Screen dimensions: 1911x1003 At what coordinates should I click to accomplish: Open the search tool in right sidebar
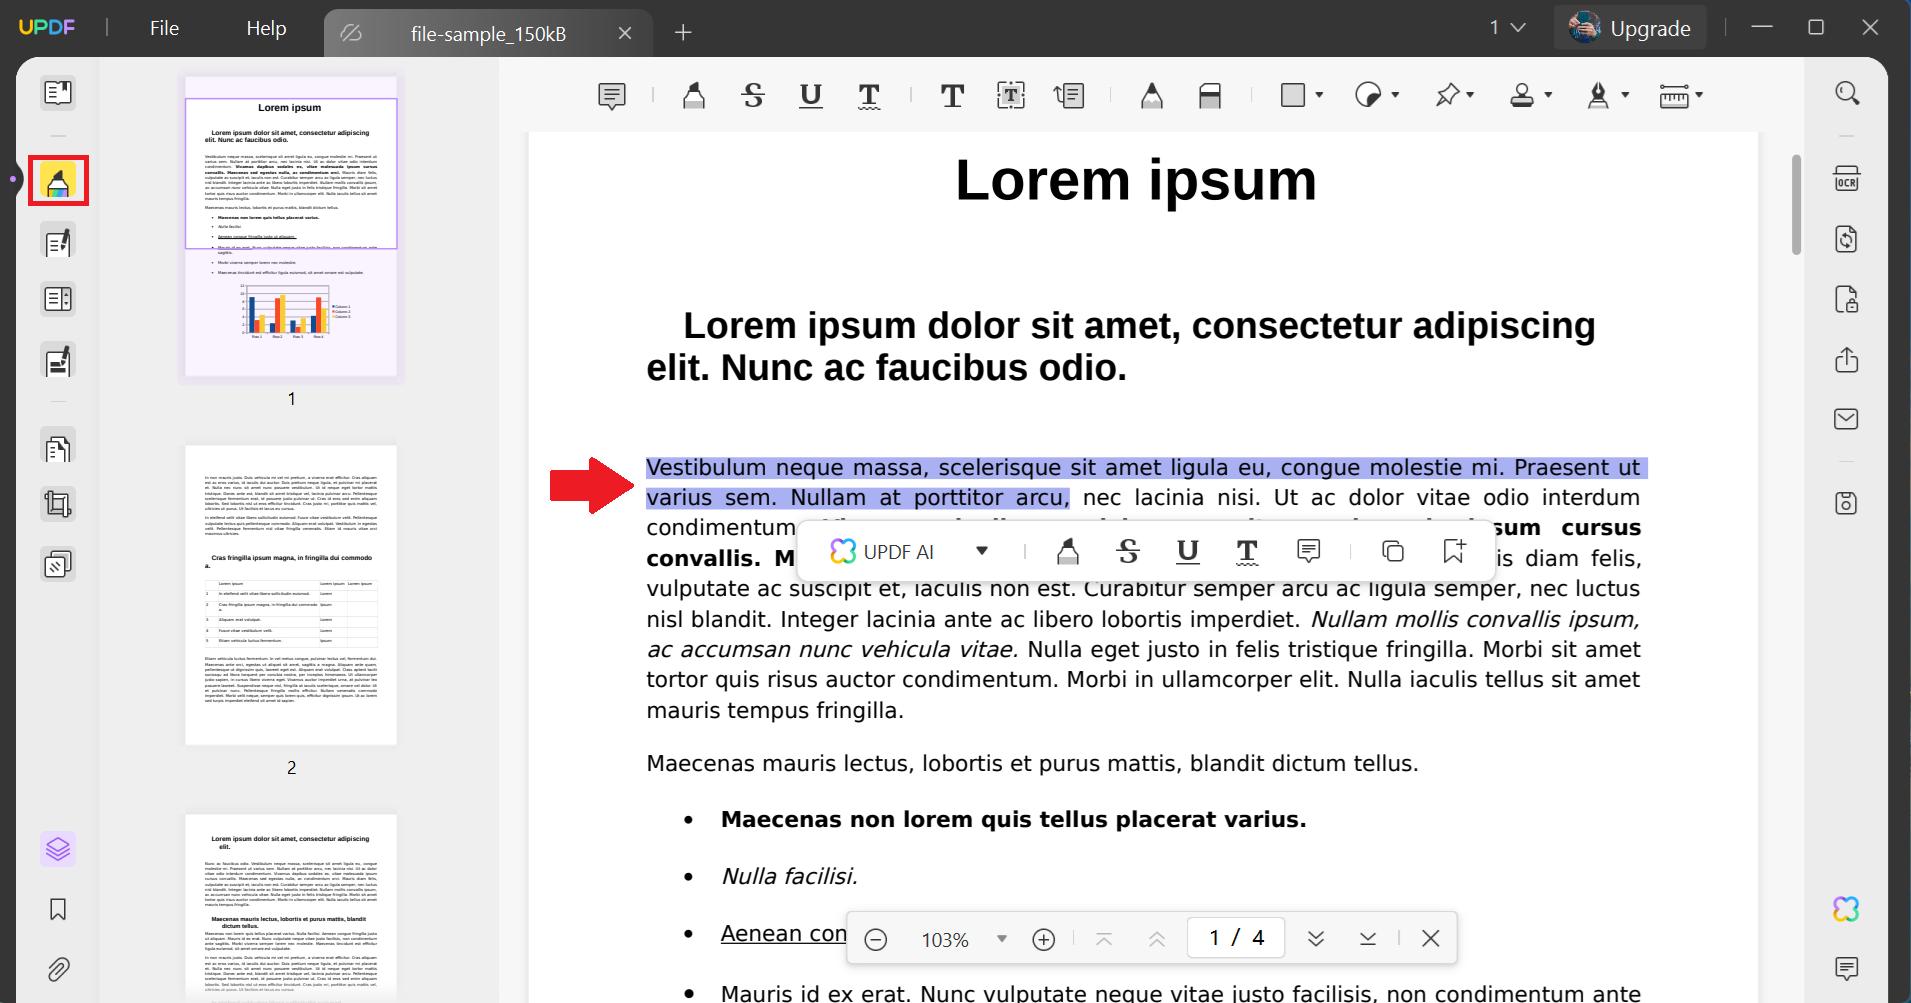click(x=1847, y=92)
